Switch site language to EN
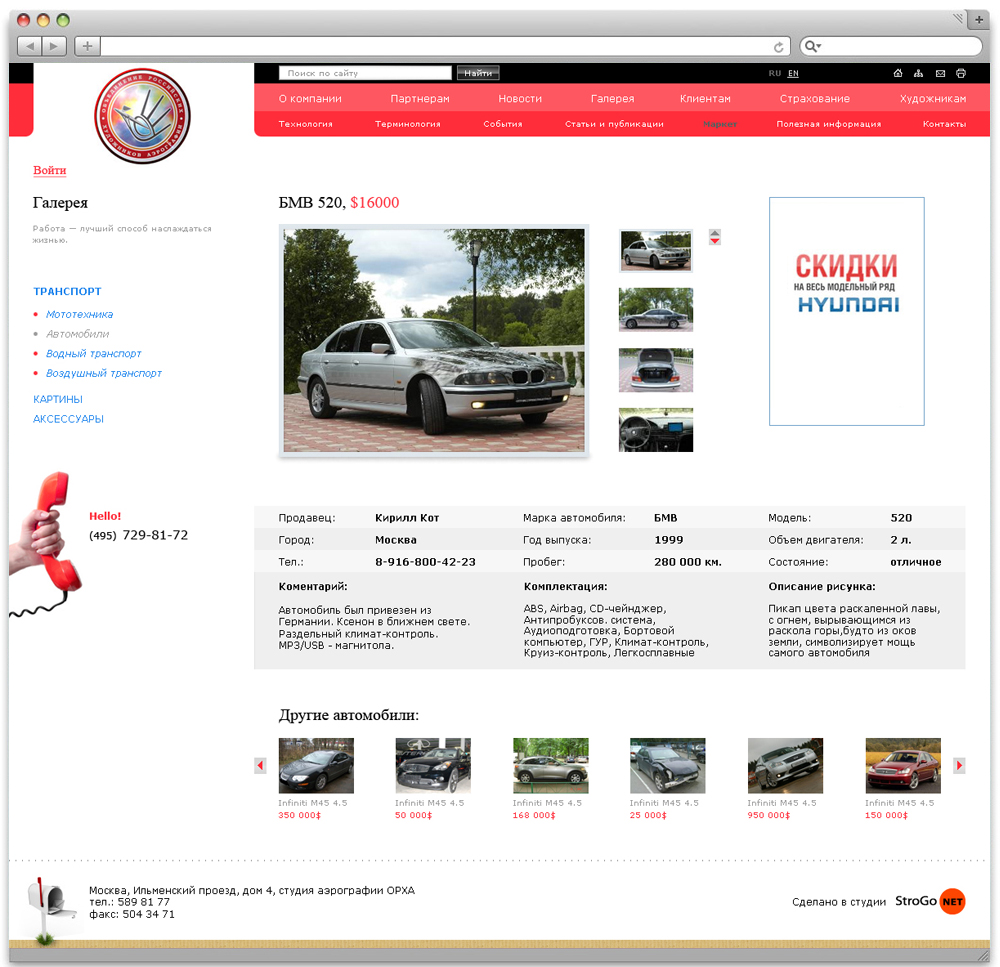Image resolution: width=1000 pixels, height=967 pixels. coord(793,73)
